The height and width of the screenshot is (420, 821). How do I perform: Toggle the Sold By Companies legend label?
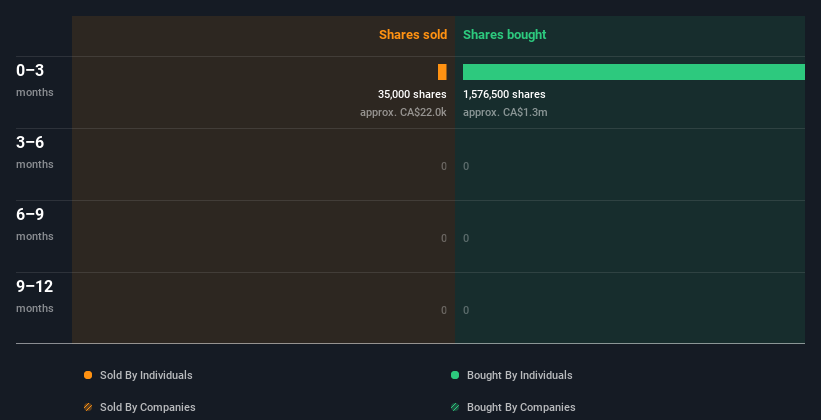pos(147,407)
